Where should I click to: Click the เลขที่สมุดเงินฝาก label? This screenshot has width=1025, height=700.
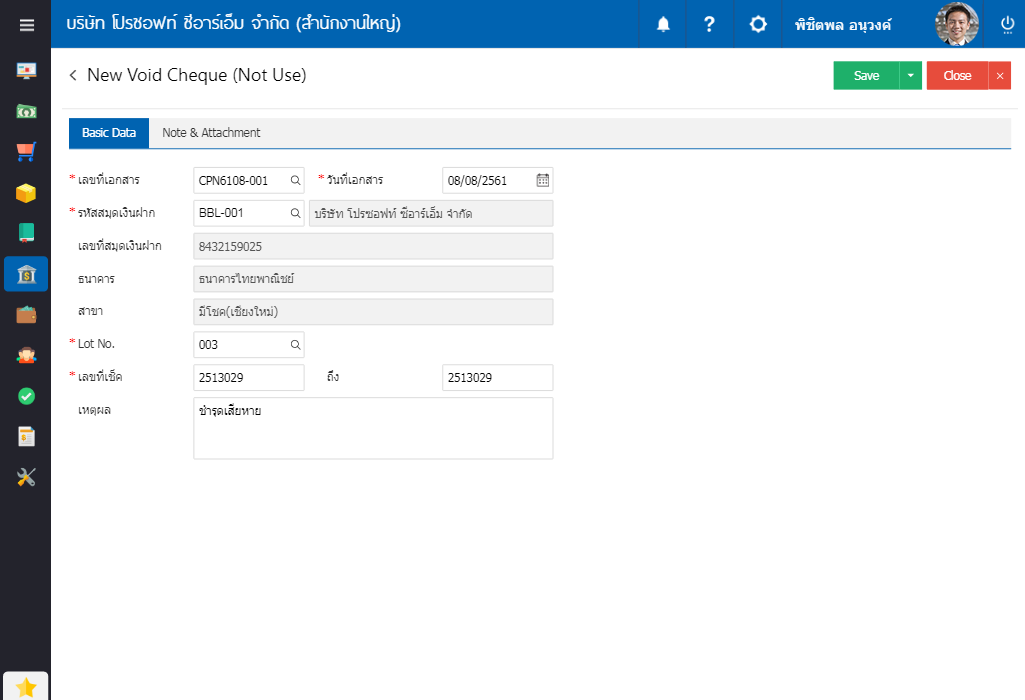pyautogui.click(x=120, y=246)
